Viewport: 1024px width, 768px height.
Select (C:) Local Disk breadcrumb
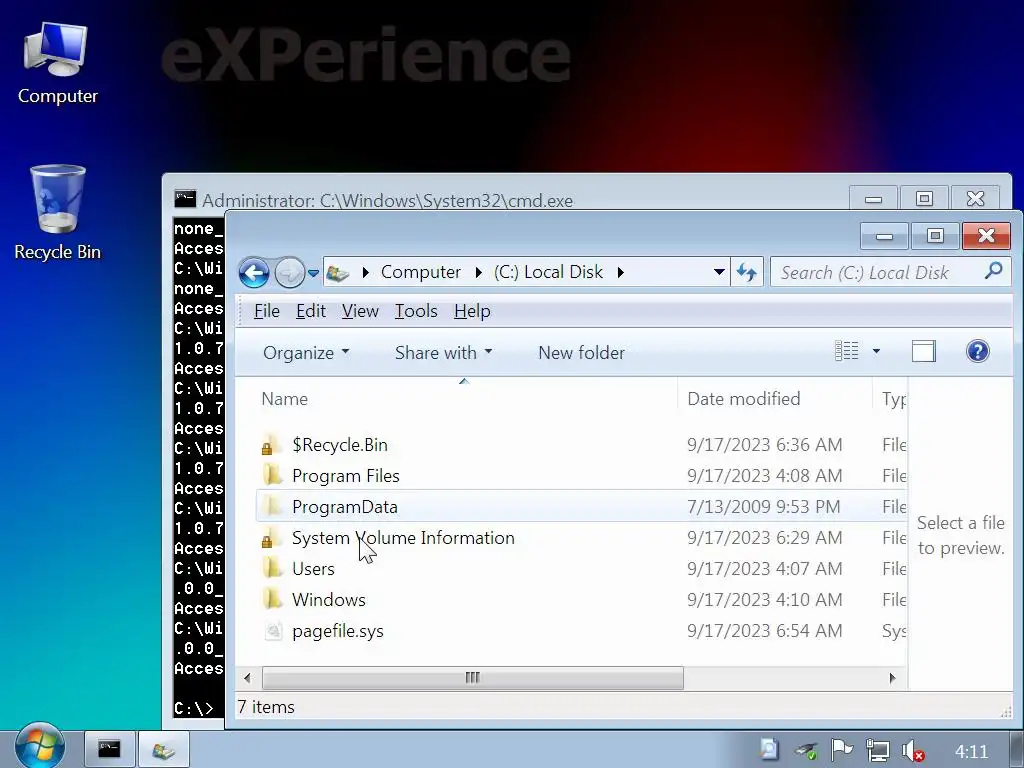click(x=548, y=272)
